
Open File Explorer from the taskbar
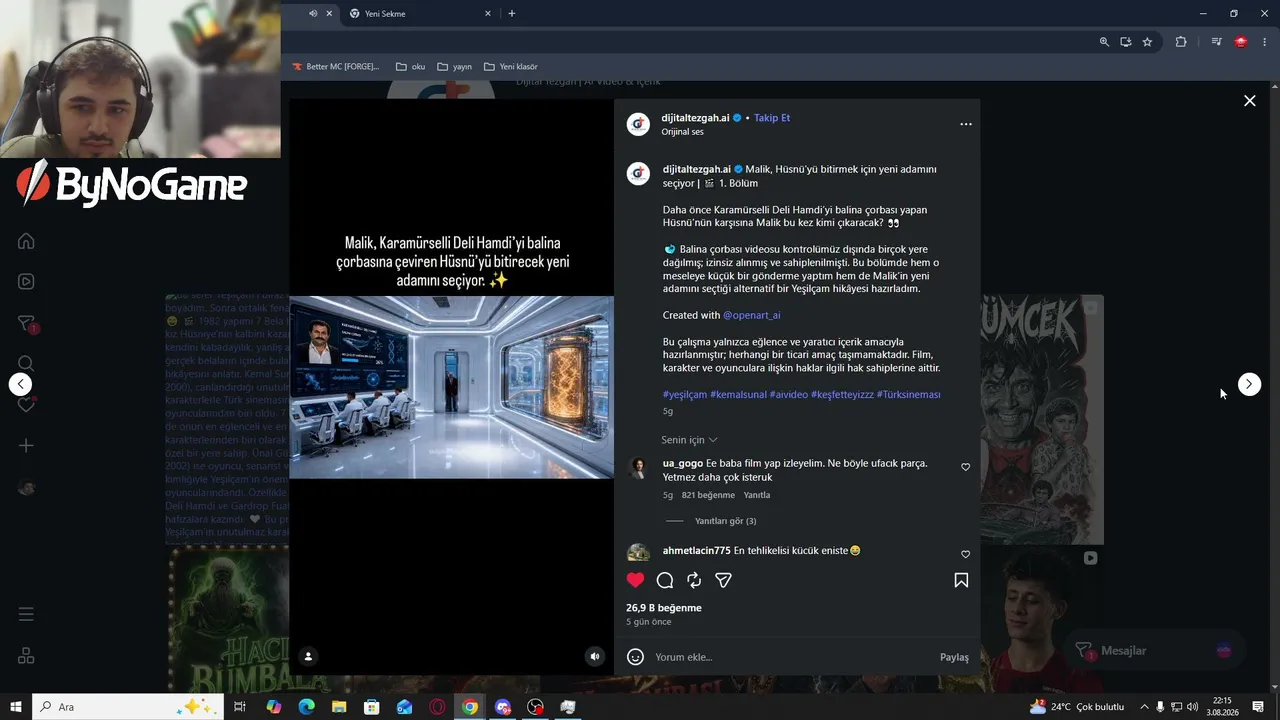pyautogui.click(x=339, y=707)
